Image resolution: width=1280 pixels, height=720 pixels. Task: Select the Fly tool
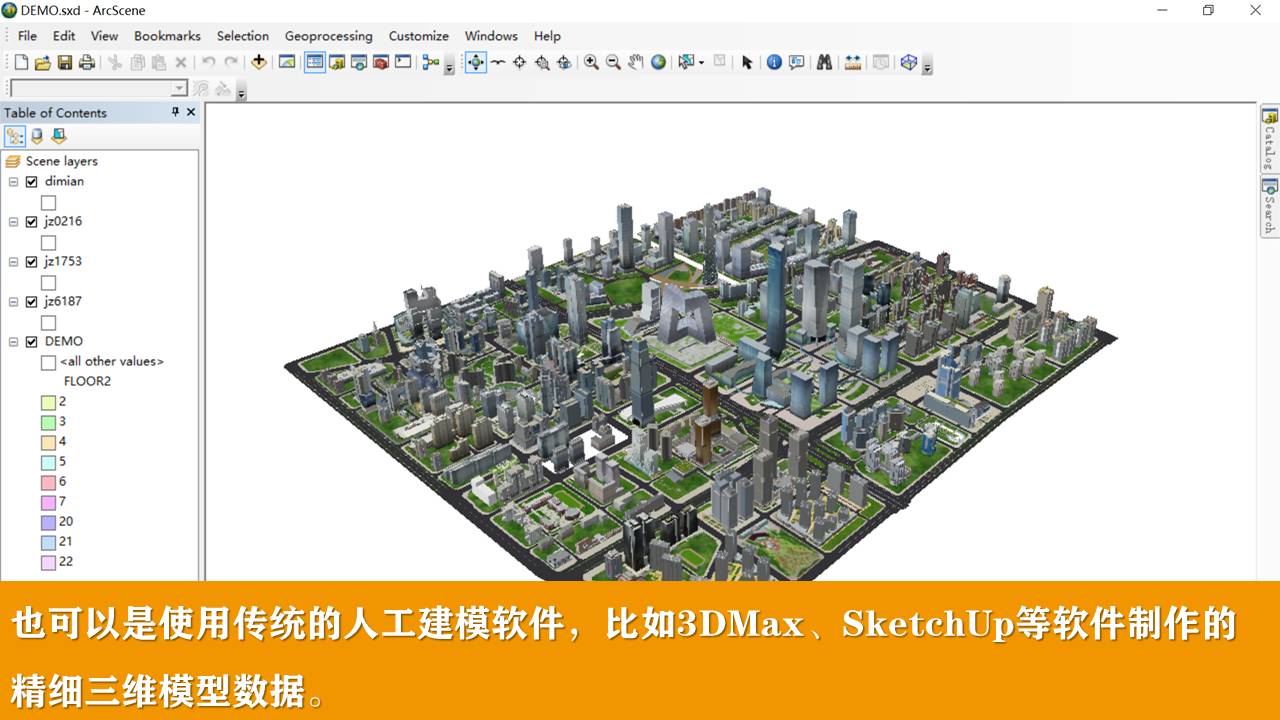click(498, 62)
